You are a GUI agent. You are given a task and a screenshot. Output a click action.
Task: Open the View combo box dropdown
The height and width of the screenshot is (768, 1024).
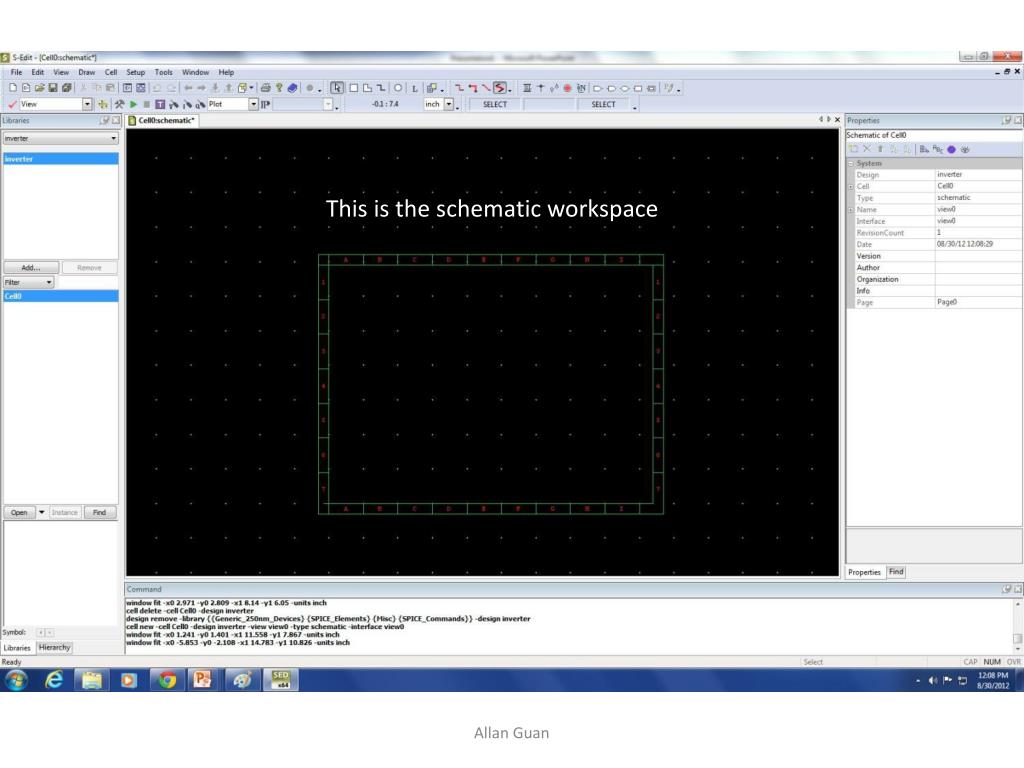(x=87, y=104)
